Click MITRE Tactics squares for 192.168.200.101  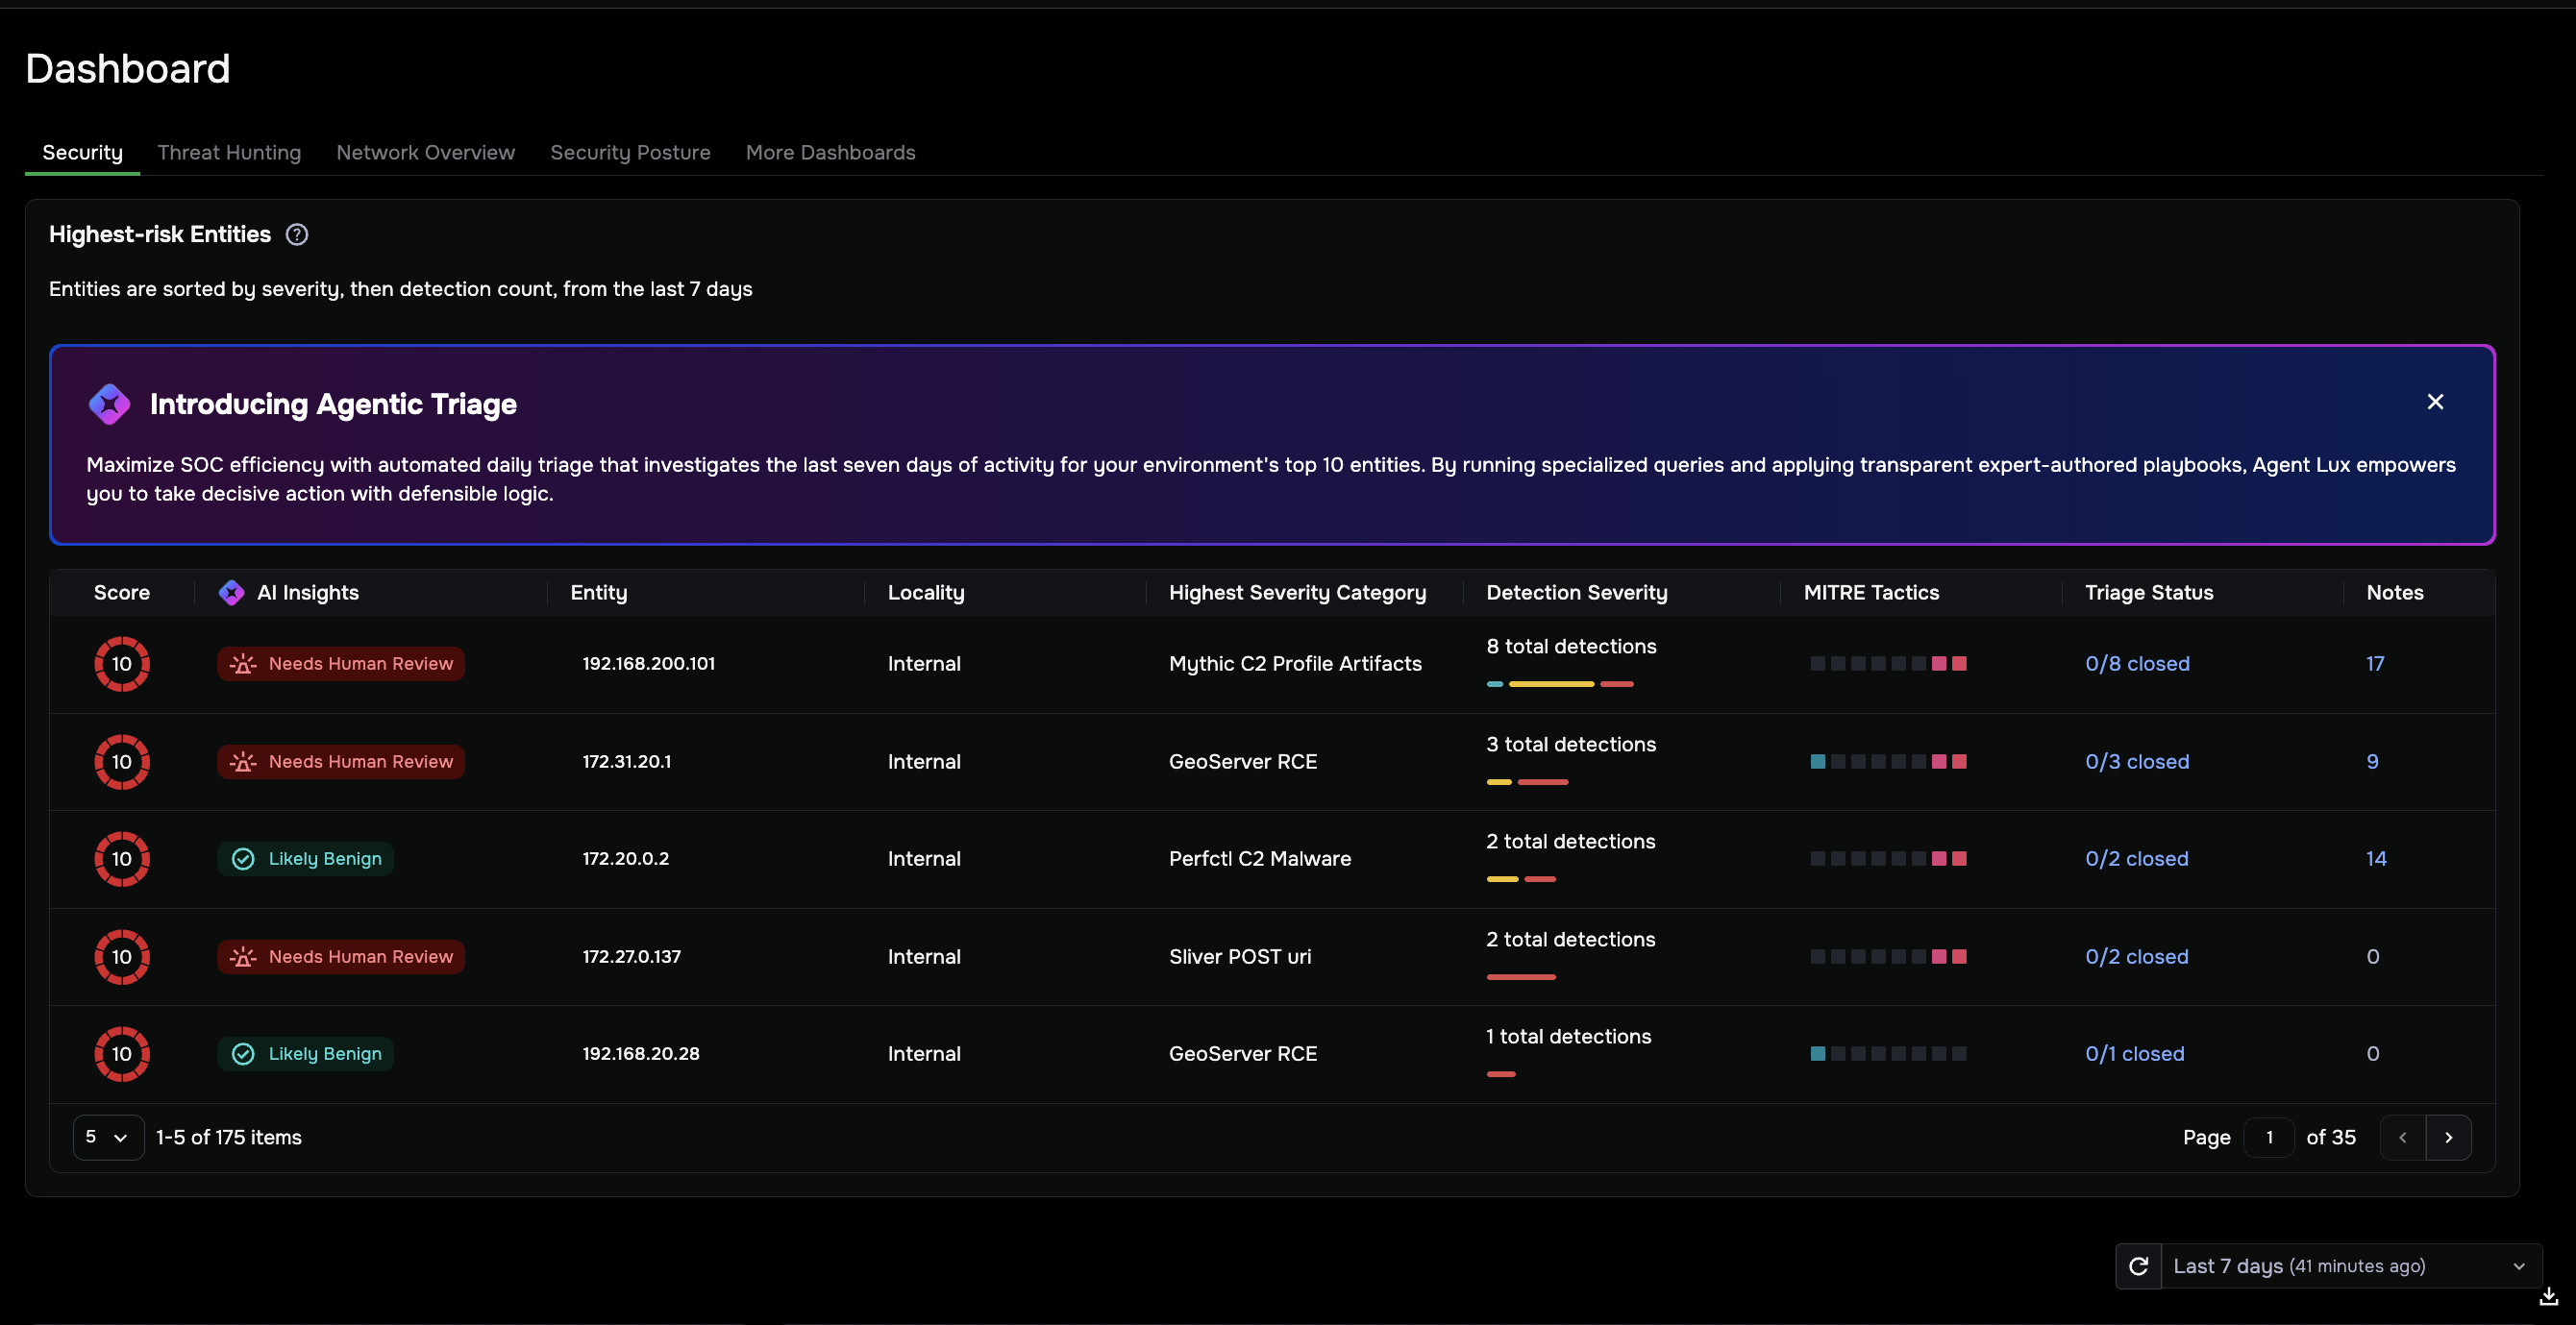tap(1888, 664)
